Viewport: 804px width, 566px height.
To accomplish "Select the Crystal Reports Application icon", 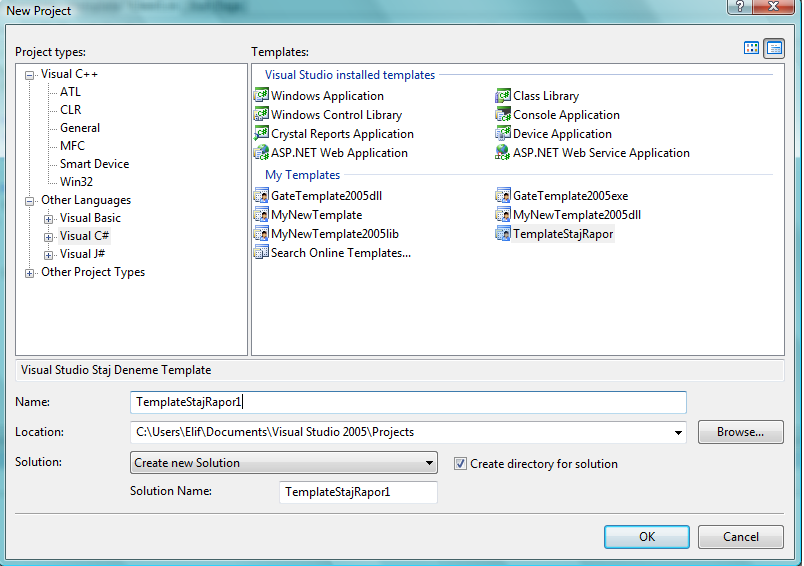I will pyautogui.click(x=262, y=134).
